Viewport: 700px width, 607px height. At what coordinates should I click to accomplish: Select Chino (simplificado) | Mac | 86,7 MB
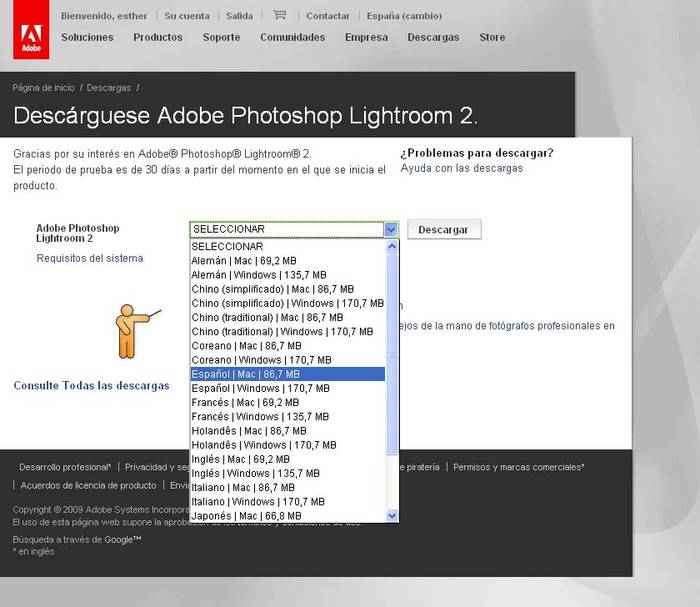288,289
